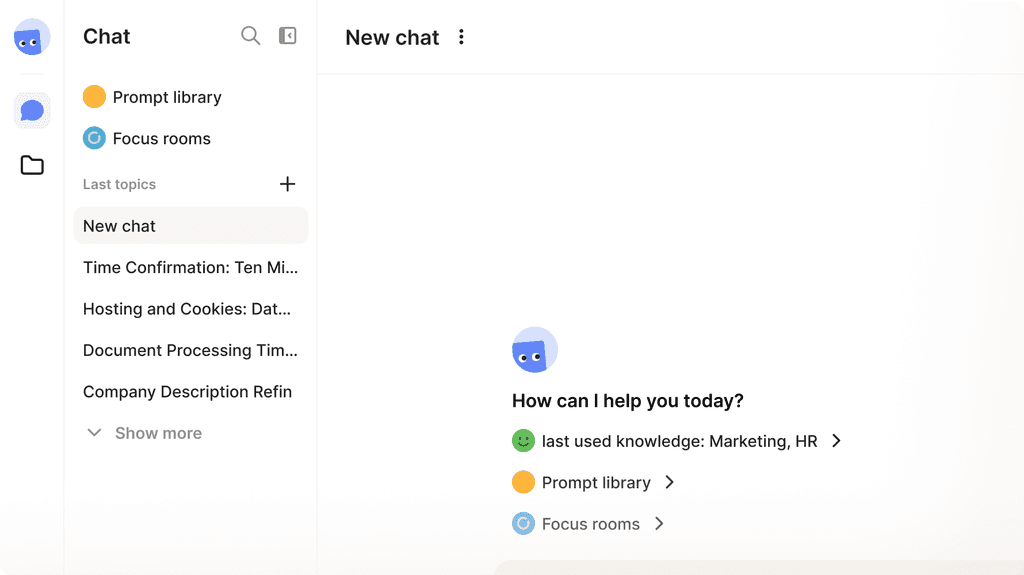This screenshot has width=1024, height=575.
Task: Click the 'Last topics' section label
Action: [120, 184]
